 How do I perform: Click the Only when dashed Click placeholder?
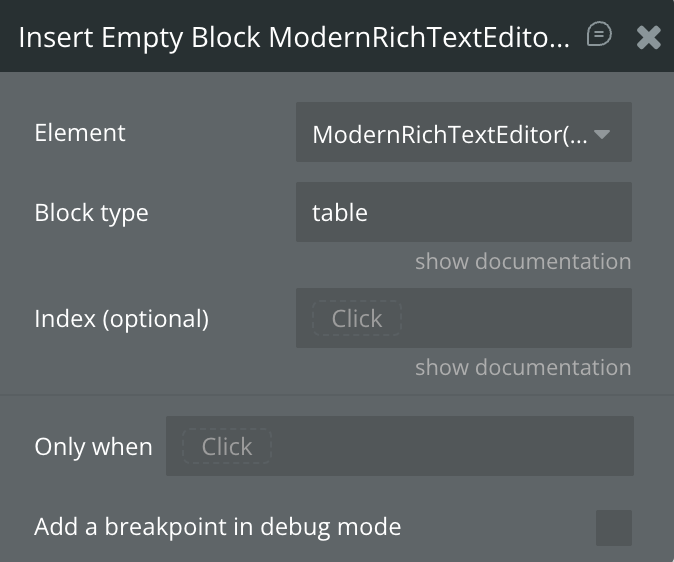[226, 446]
